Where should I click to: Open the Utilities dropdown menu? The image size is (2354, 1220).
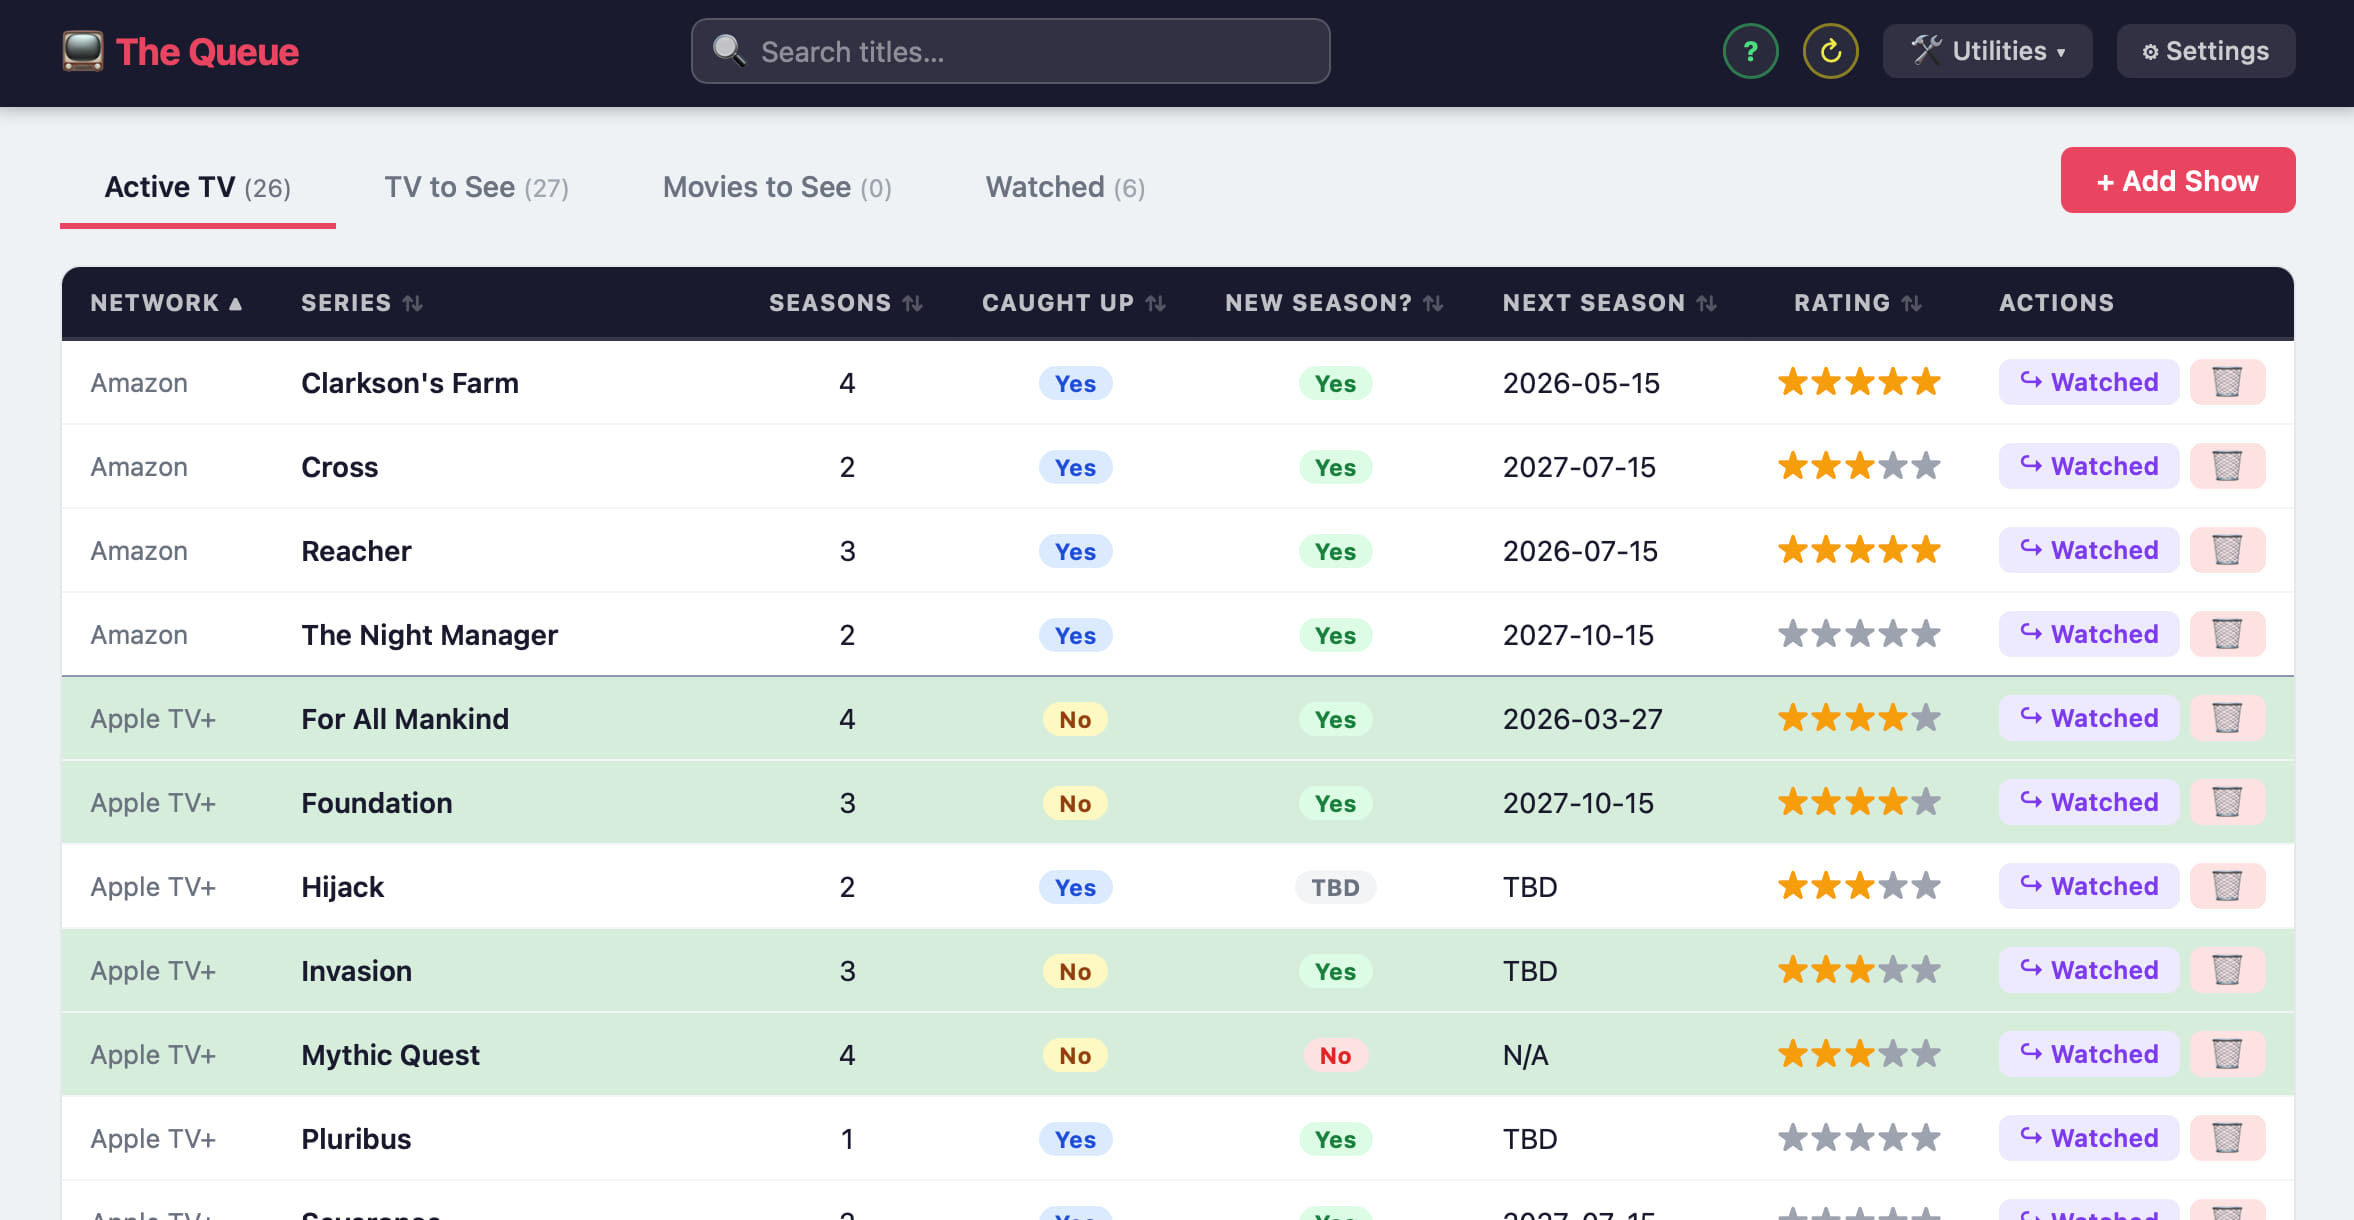click(x=1987, y=51)
